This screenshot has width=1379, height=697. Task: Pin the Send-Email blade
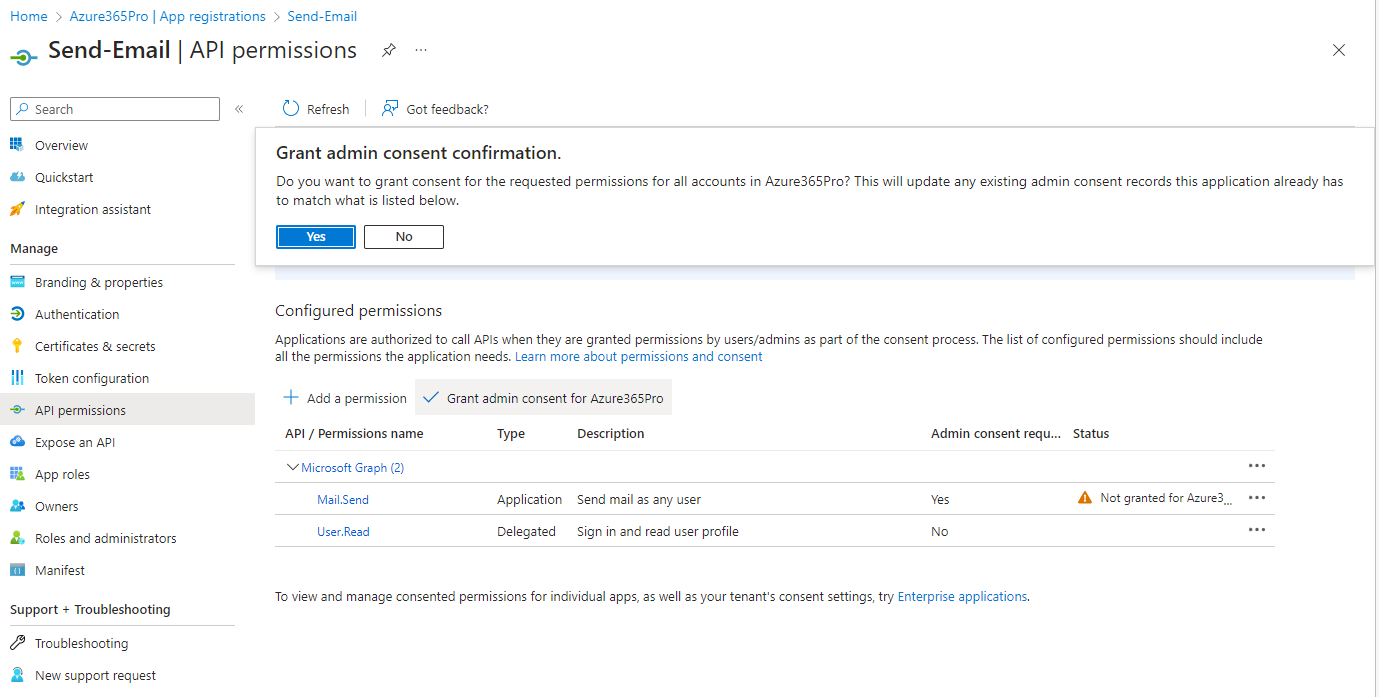[x=389, y=50]
